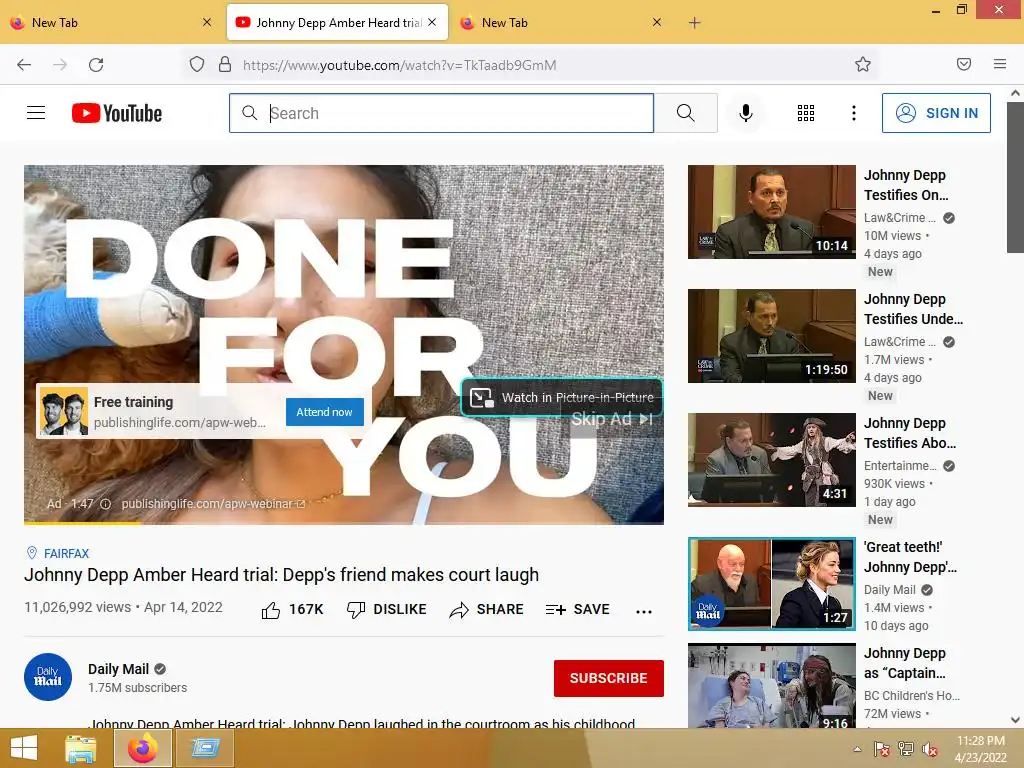Open File Explorer from taskbar
The height and width of the screenshot is (768, 1024).
tap(80, 748)
